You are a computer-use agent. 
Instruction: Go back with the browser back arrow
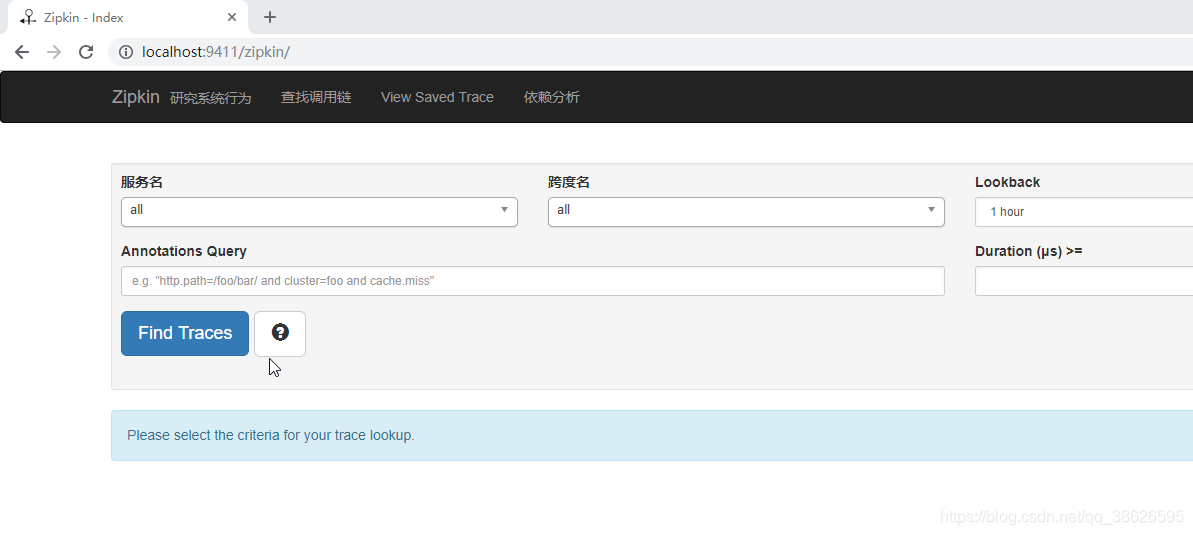22,52
